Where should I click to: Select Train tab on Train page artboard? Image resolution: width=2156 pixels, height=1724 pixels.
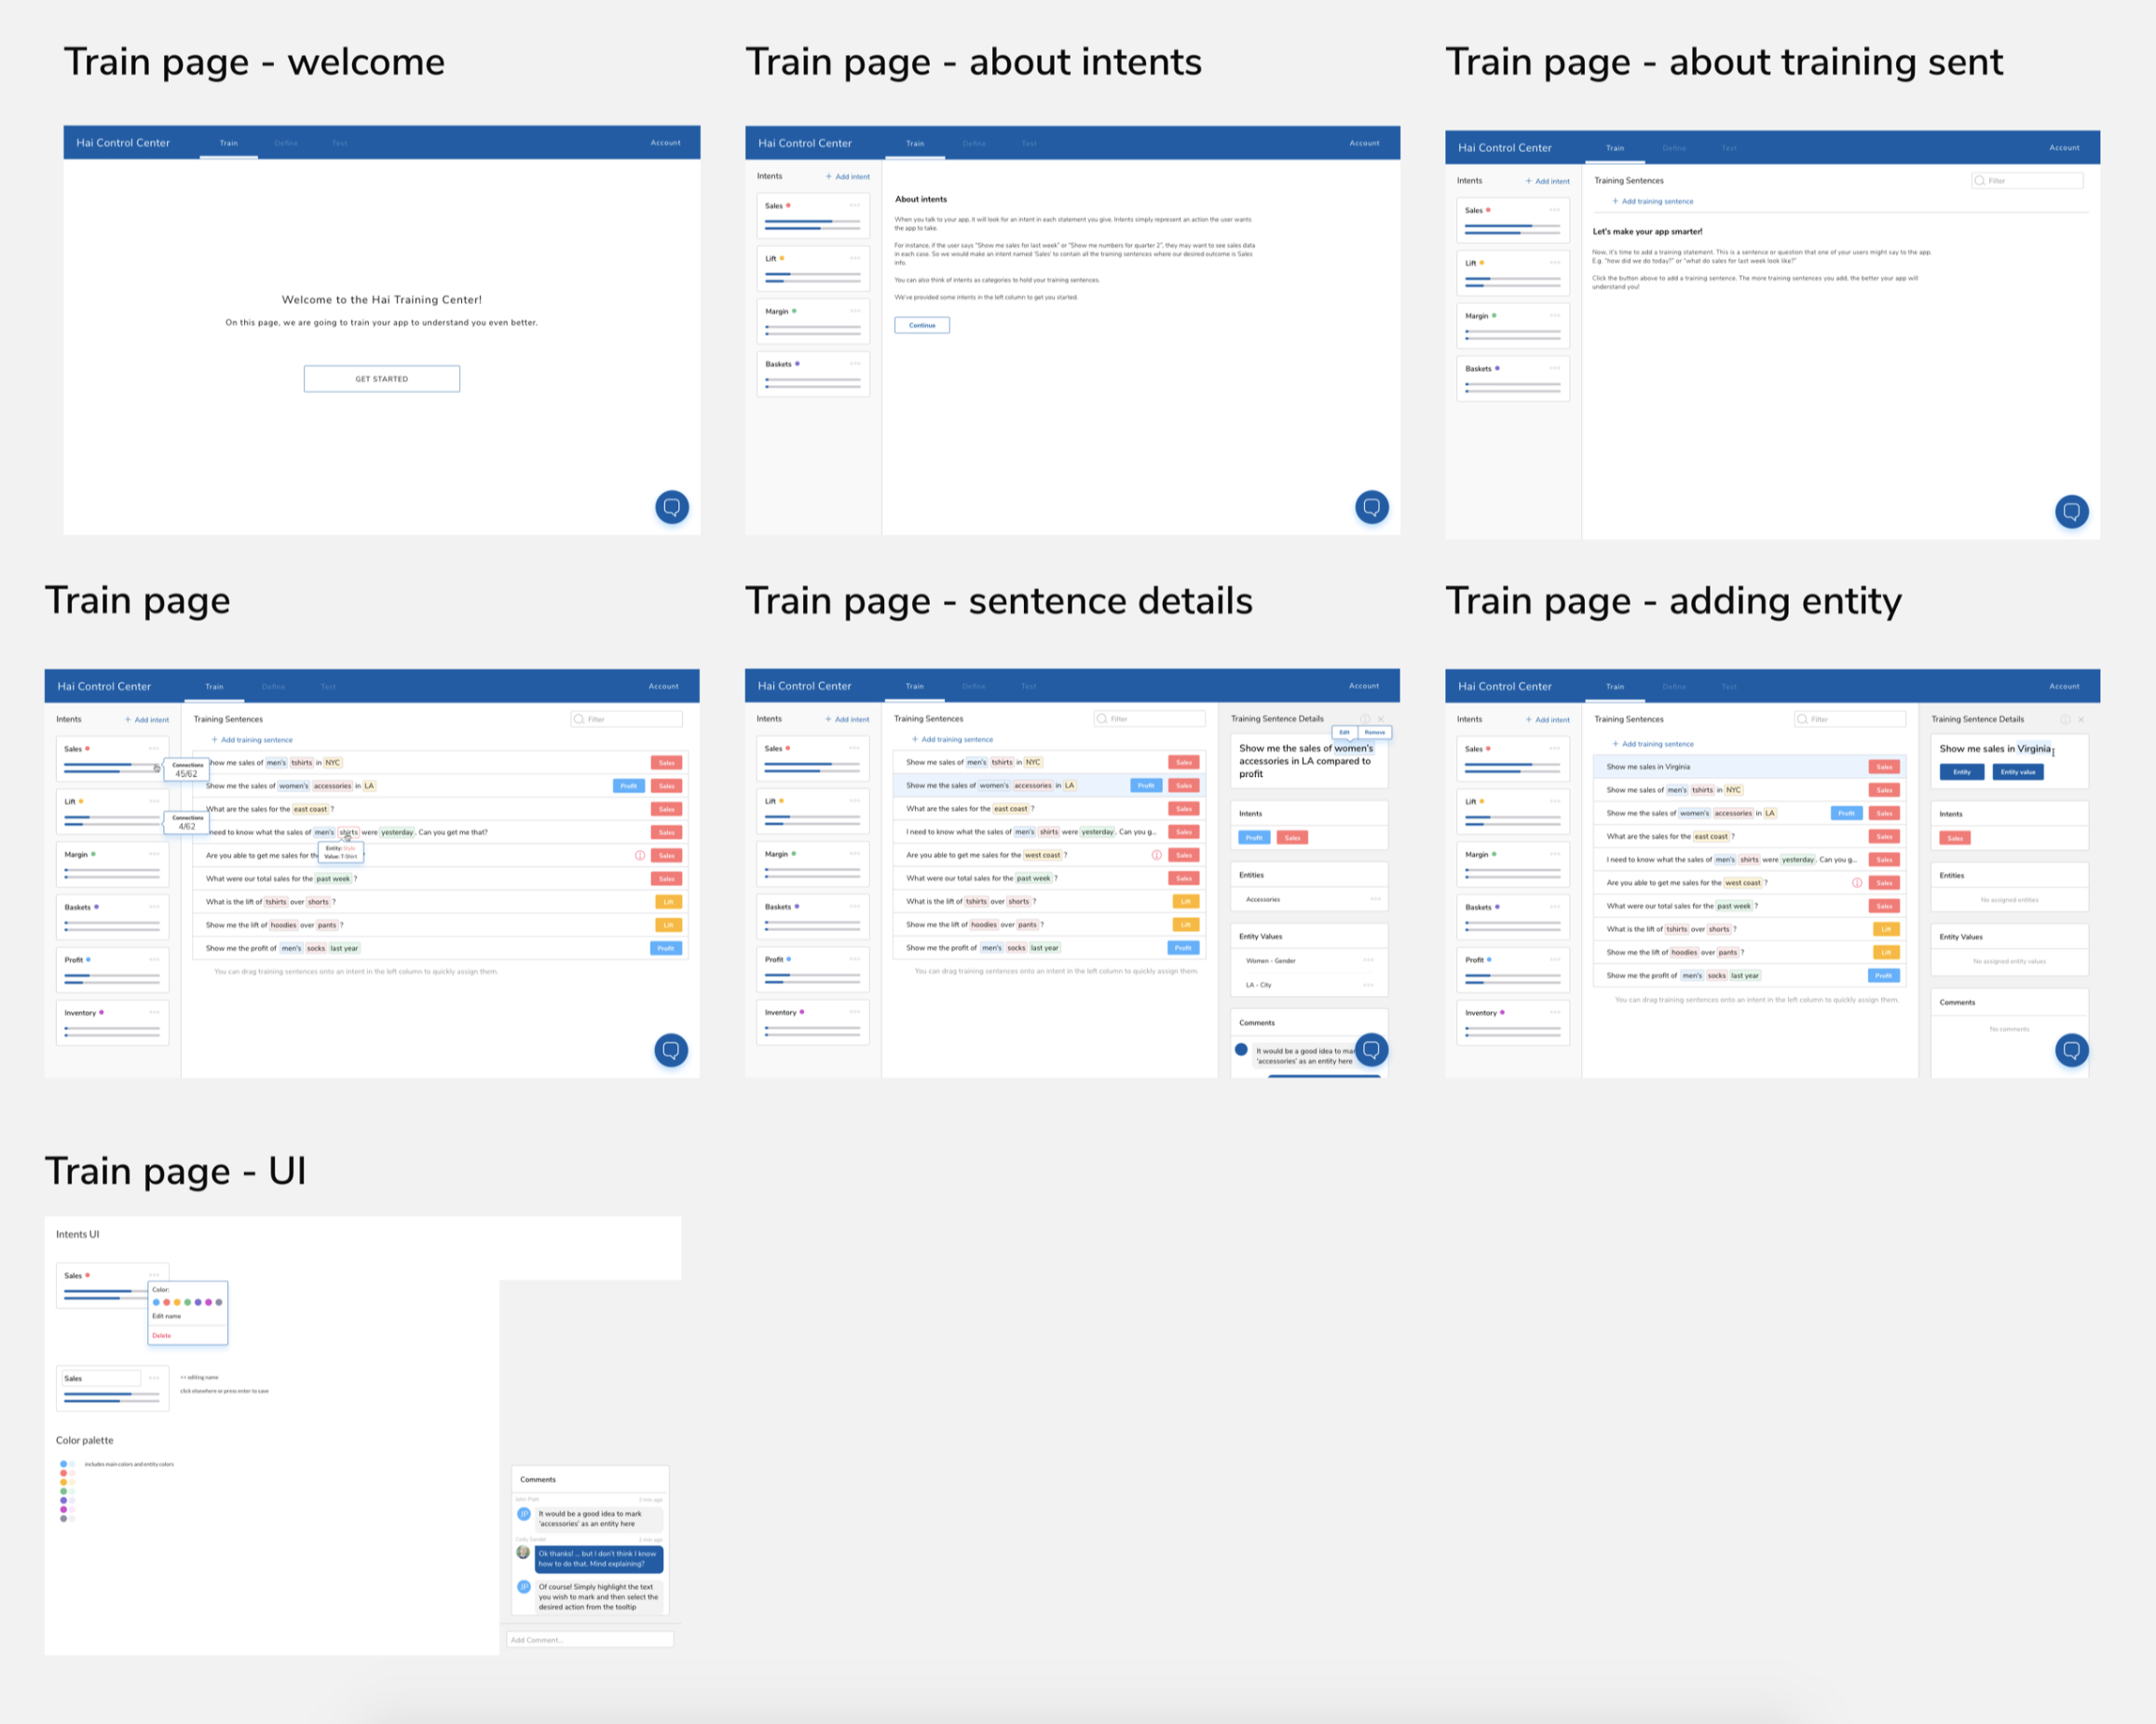[214, 687]
